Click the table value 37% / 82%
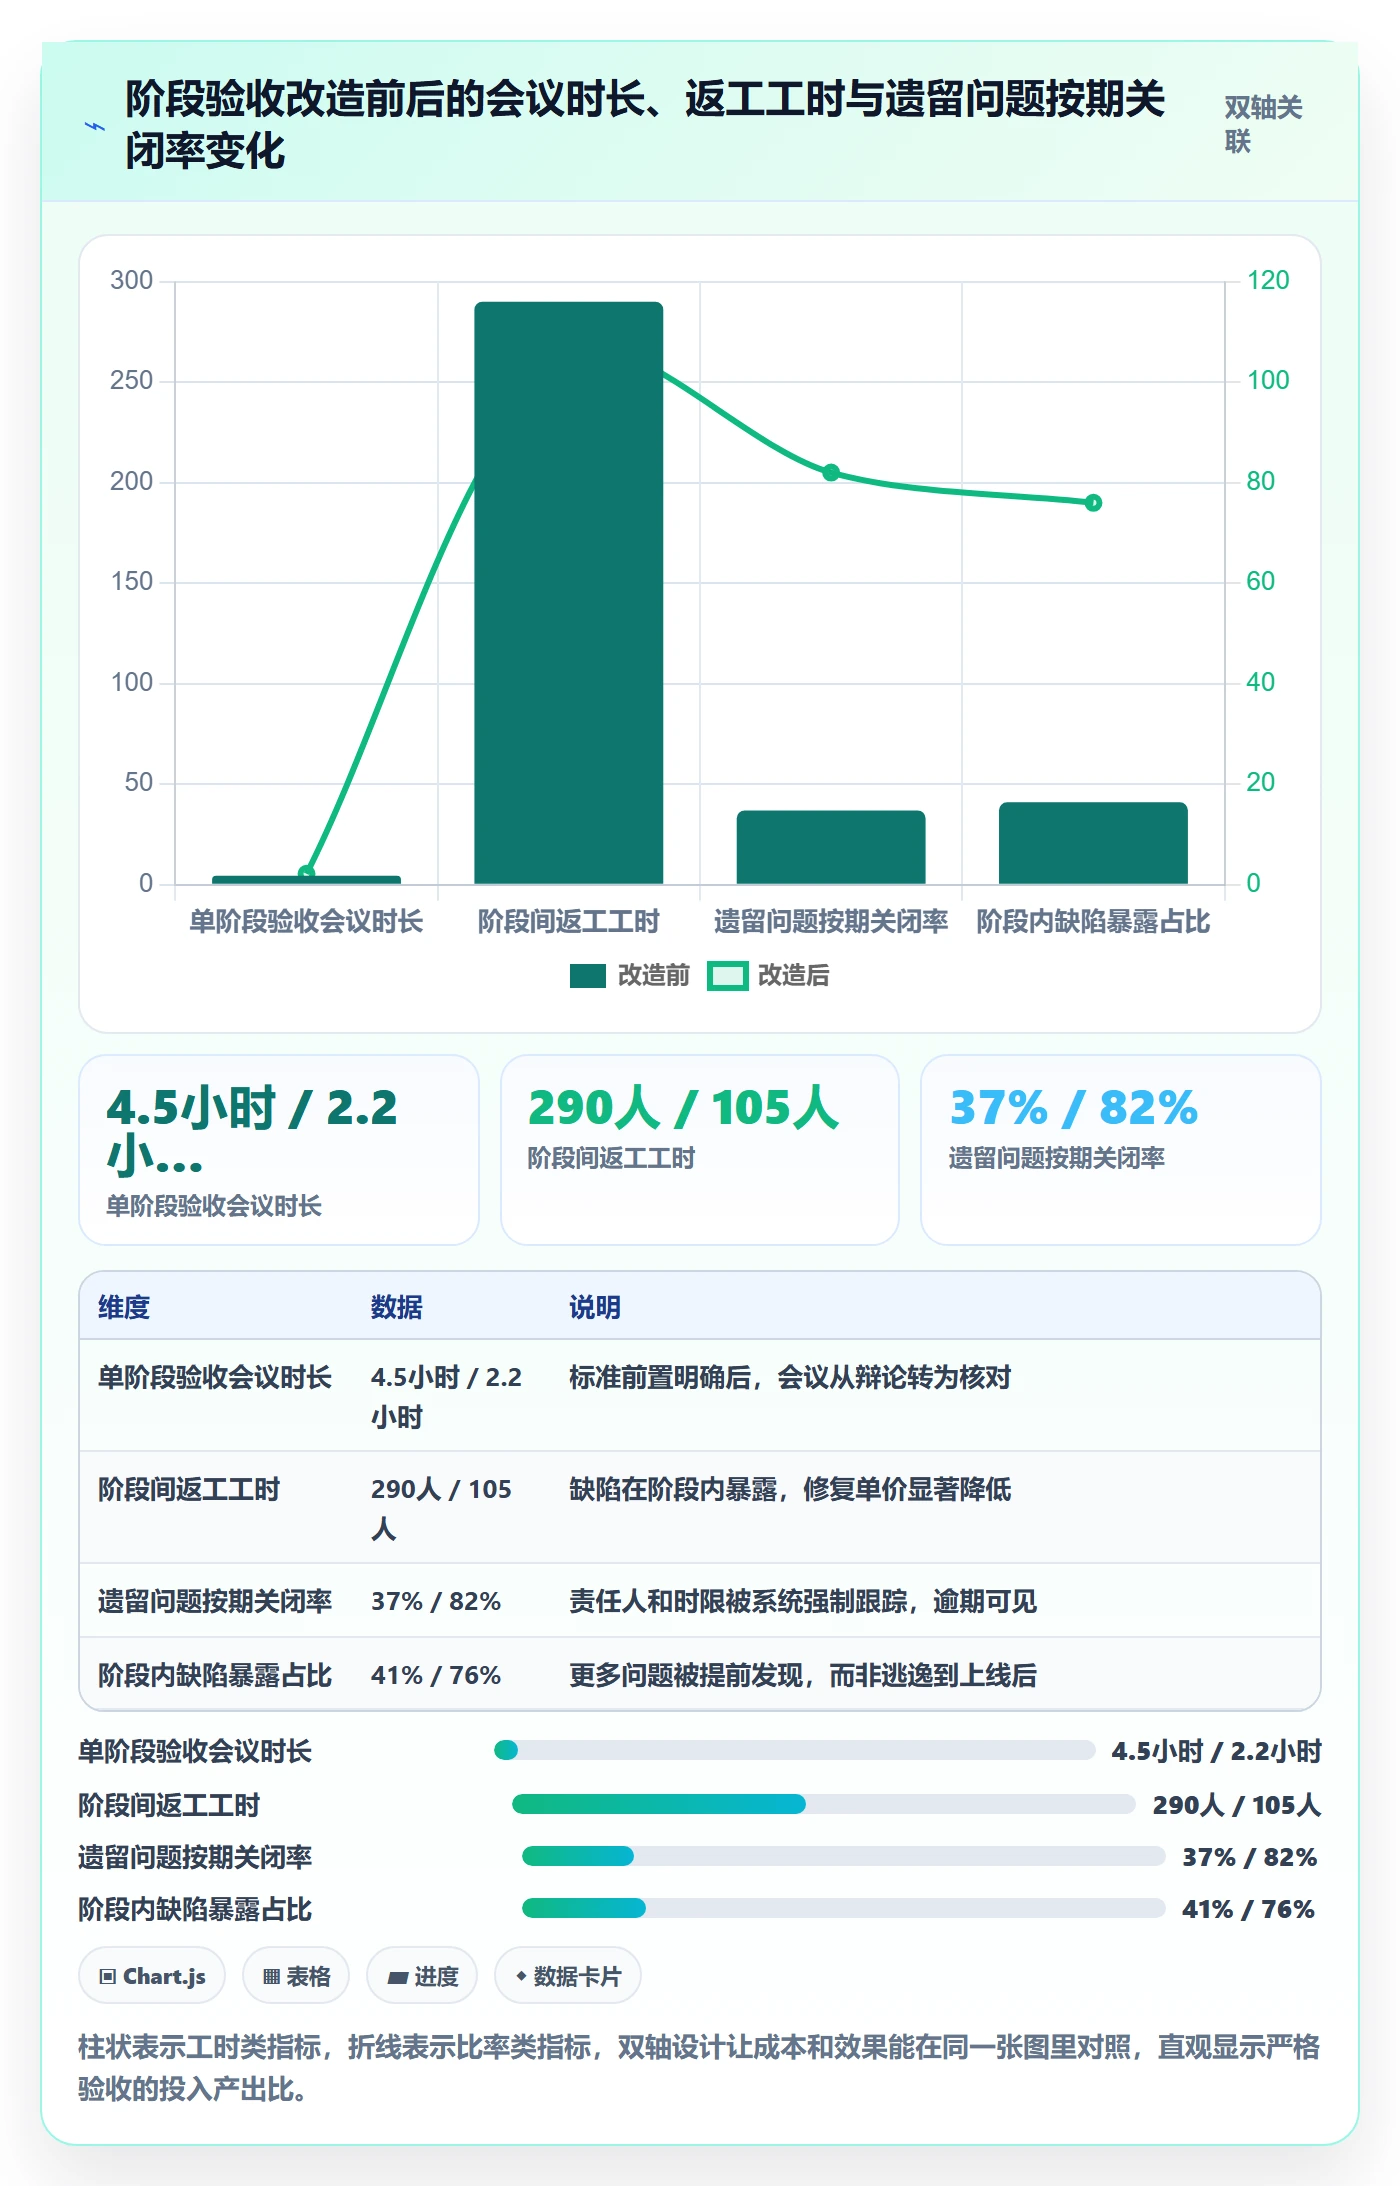The height and width of the screenshot is (2186, 1400). coord(436,1601)
